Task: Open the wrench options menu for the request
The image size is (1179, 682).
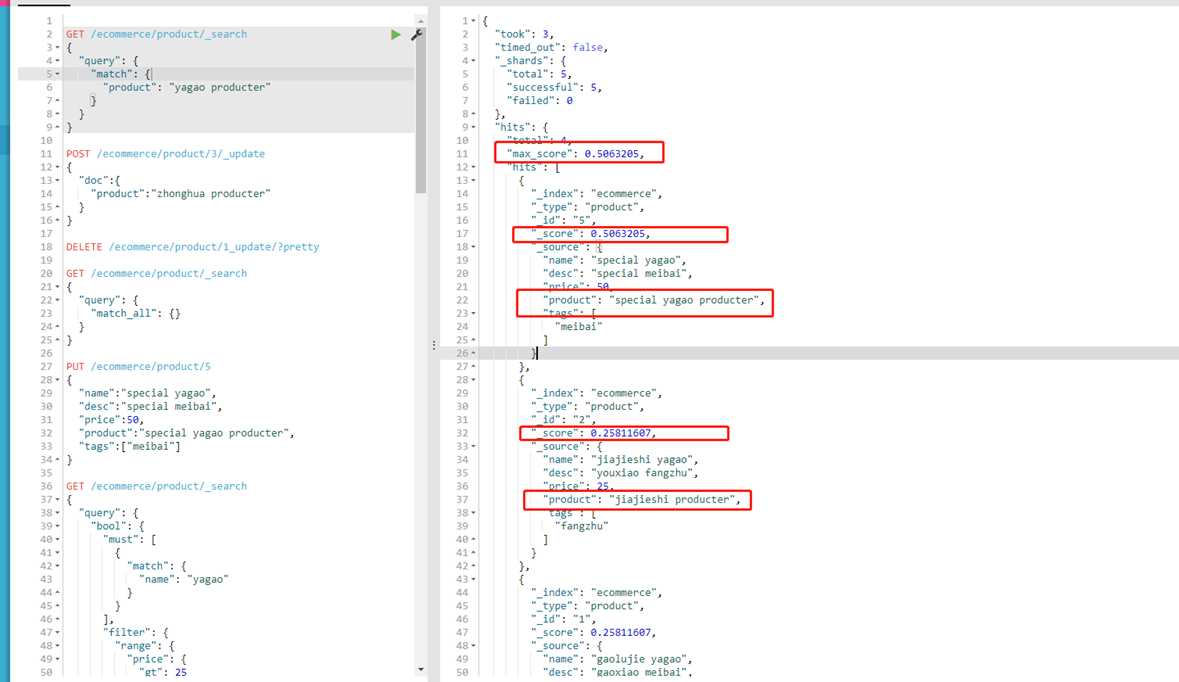Action: pyautogui.click(x=417, y=35)
